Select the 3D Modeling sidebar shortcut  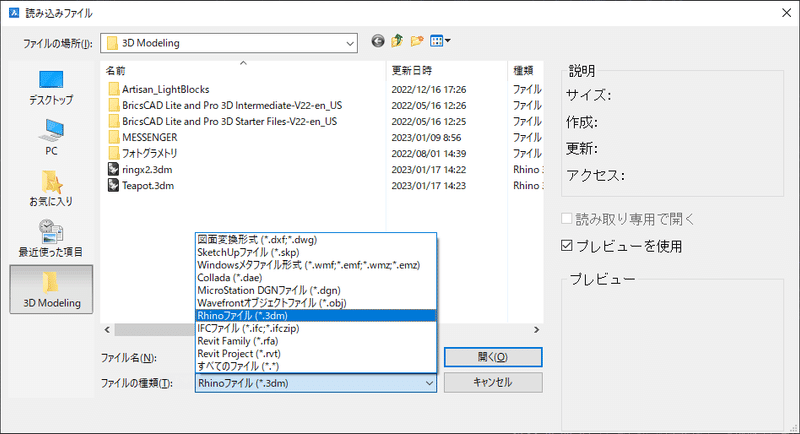tap(51, 289)
